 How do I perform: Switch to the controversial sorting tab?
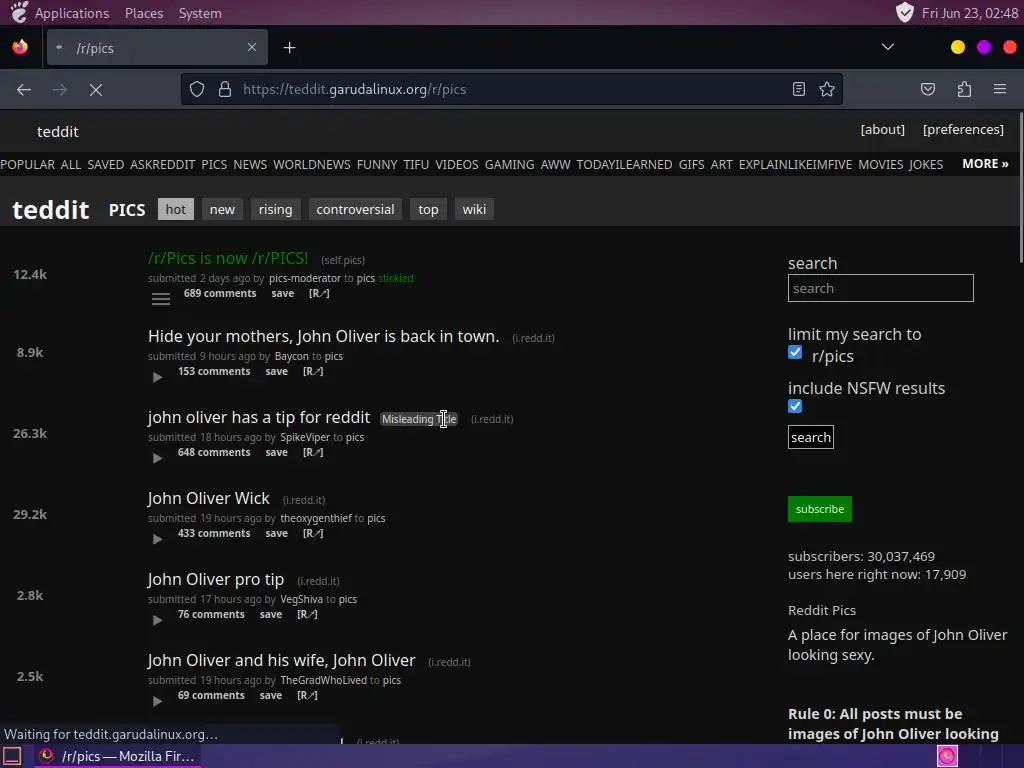pyautogui.click(x=355, y=209)
